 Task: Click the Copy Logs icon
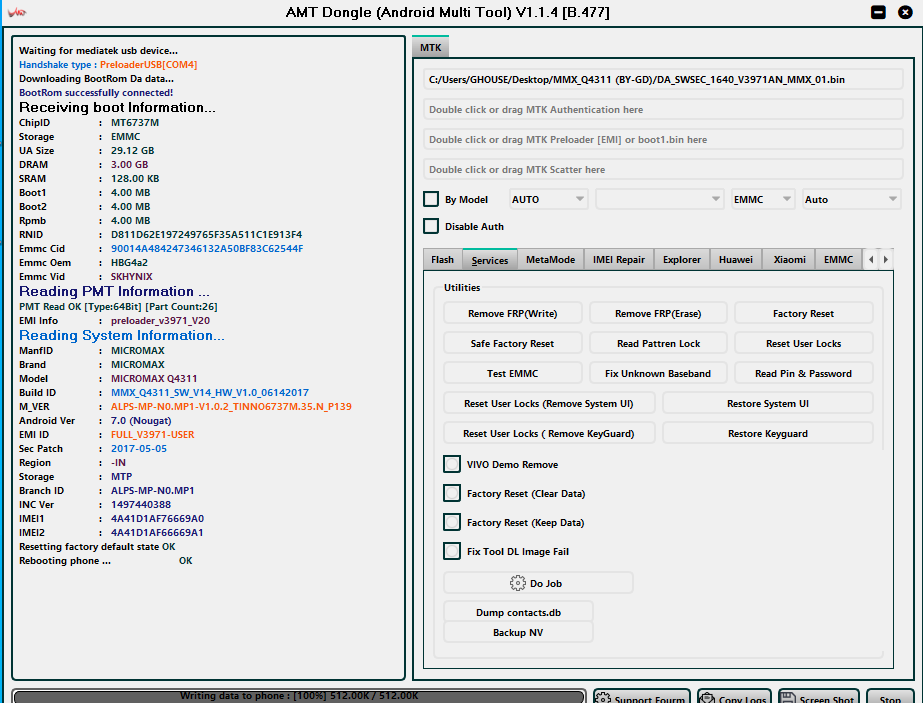(x=708, y=698)
